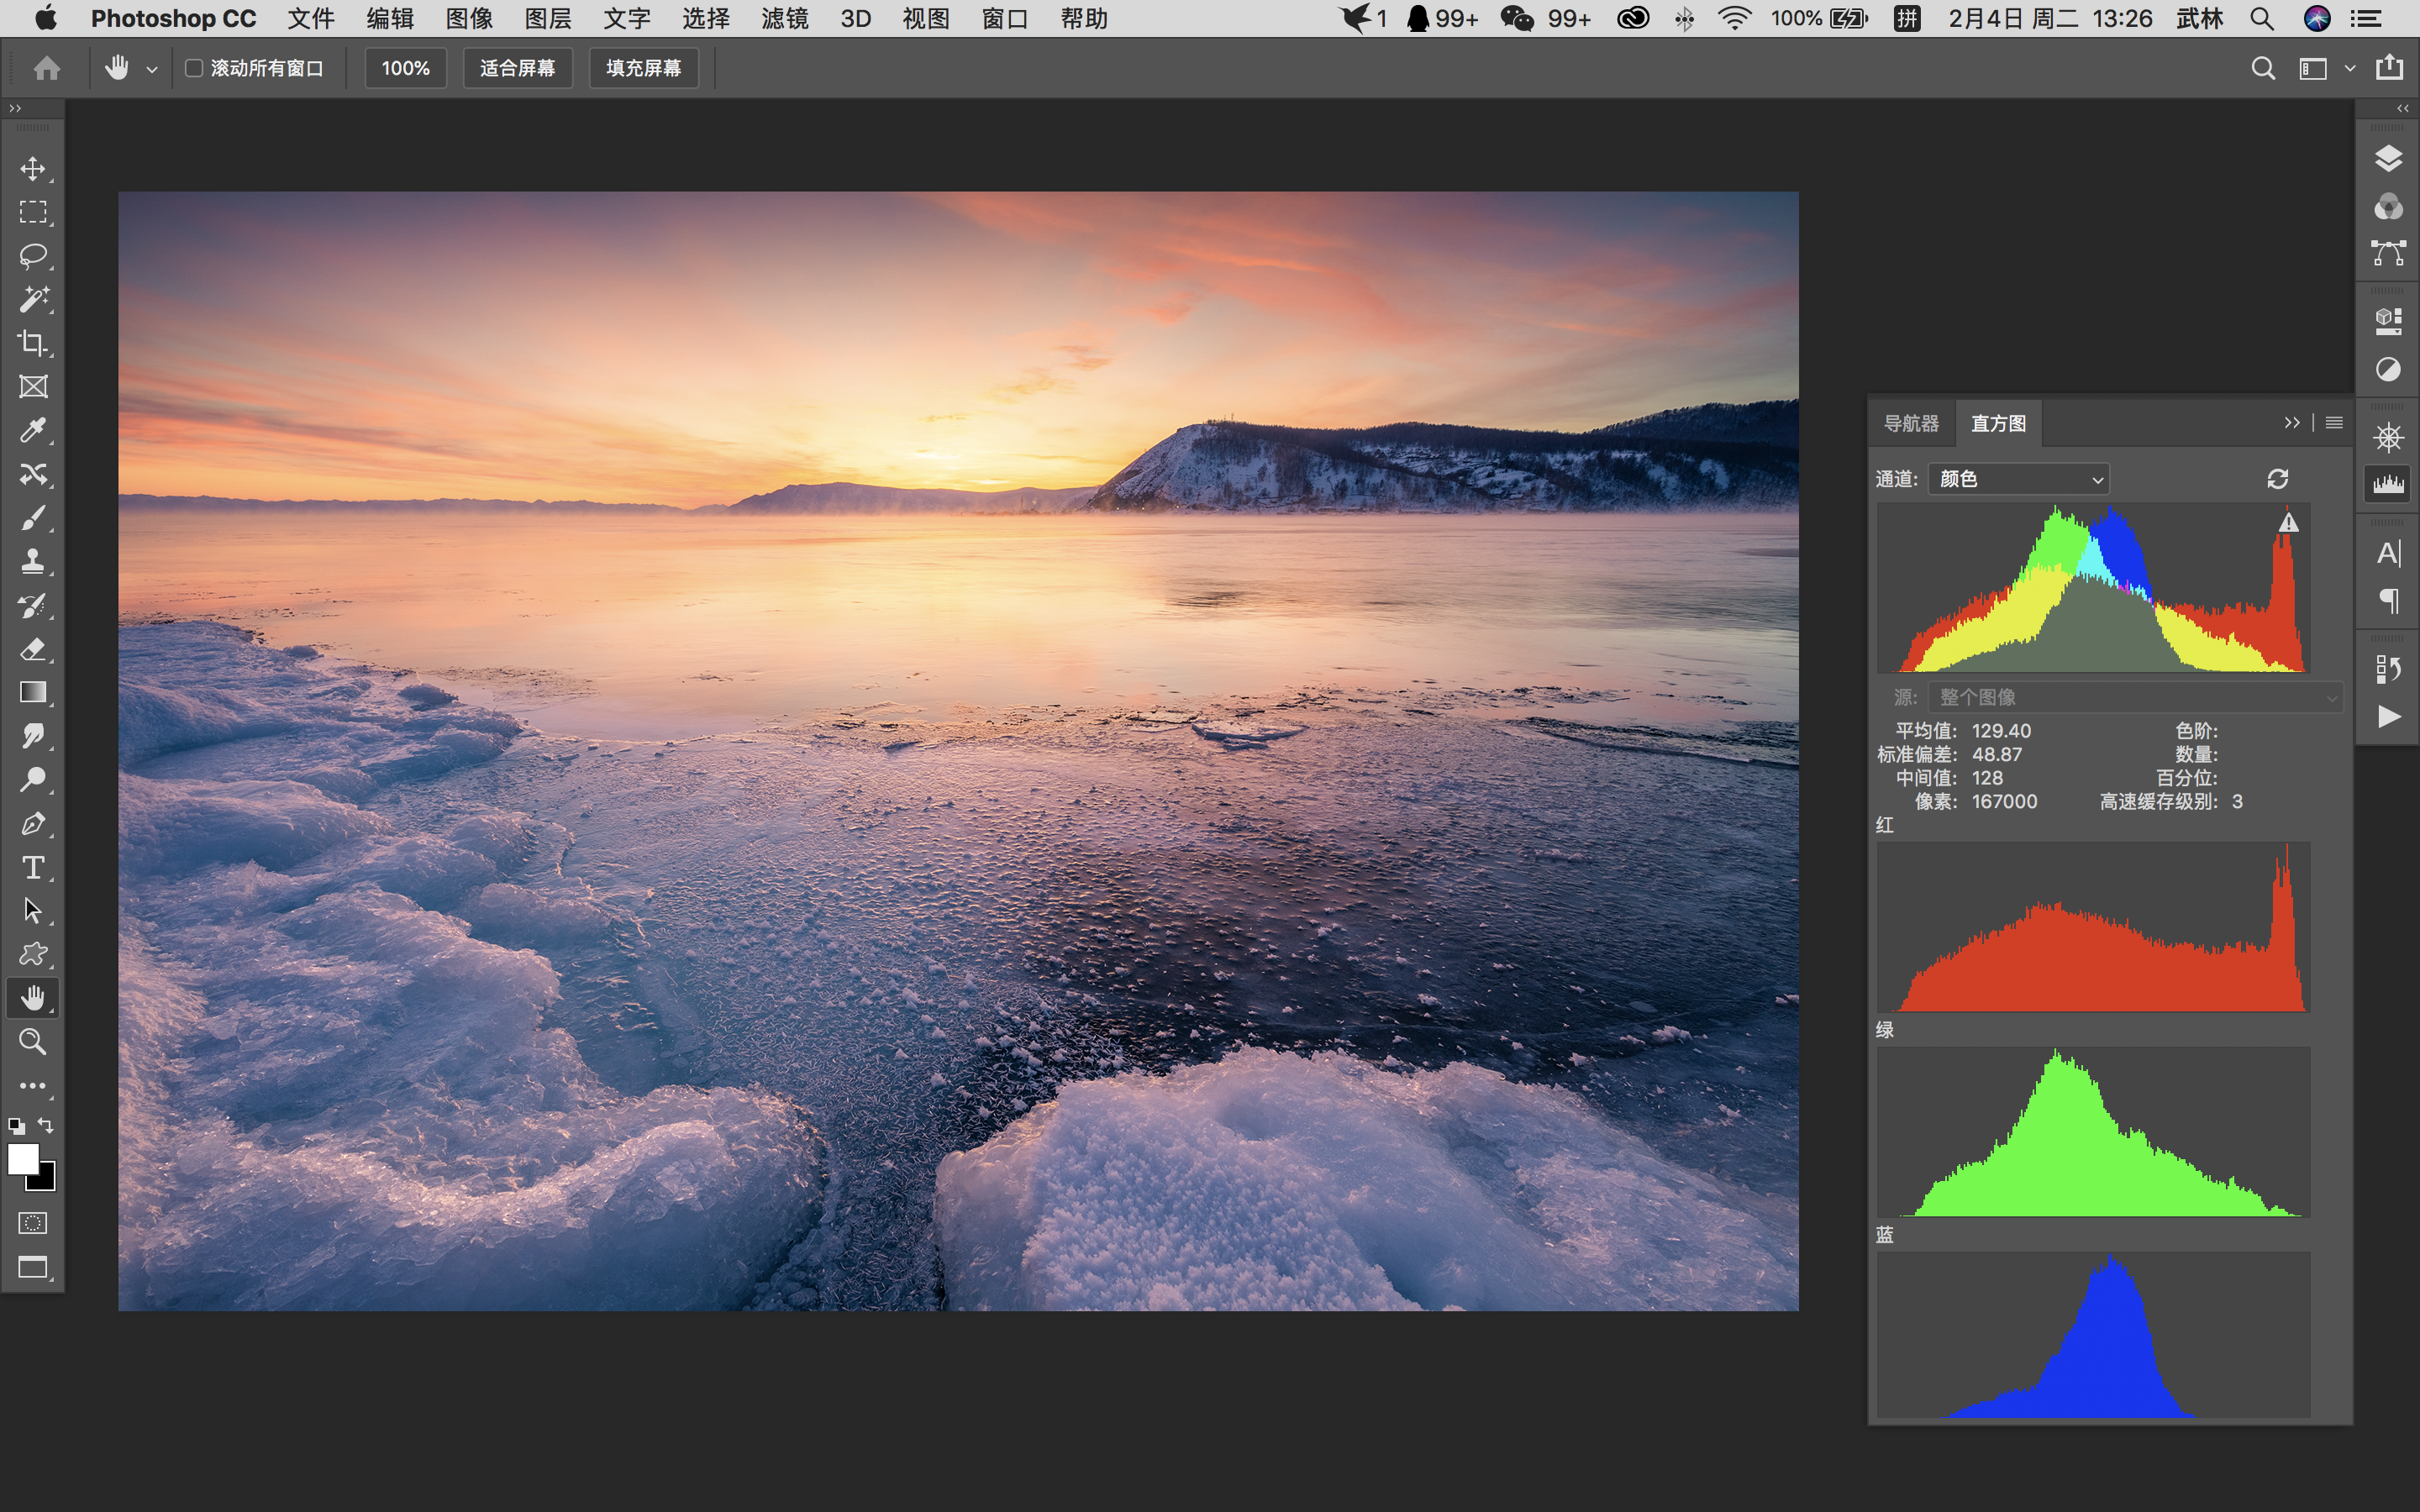The width and height of the screenshot is (2420, 1512).
Task: Click the Share image button
Action: click(2389, 68)
